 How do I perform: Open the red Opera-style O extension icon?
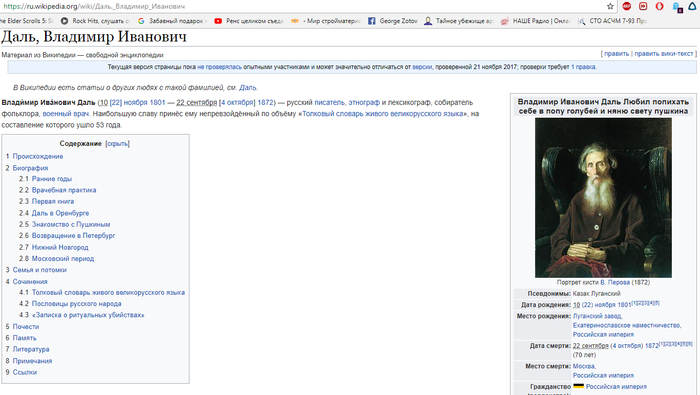click(x=659, y=6)
